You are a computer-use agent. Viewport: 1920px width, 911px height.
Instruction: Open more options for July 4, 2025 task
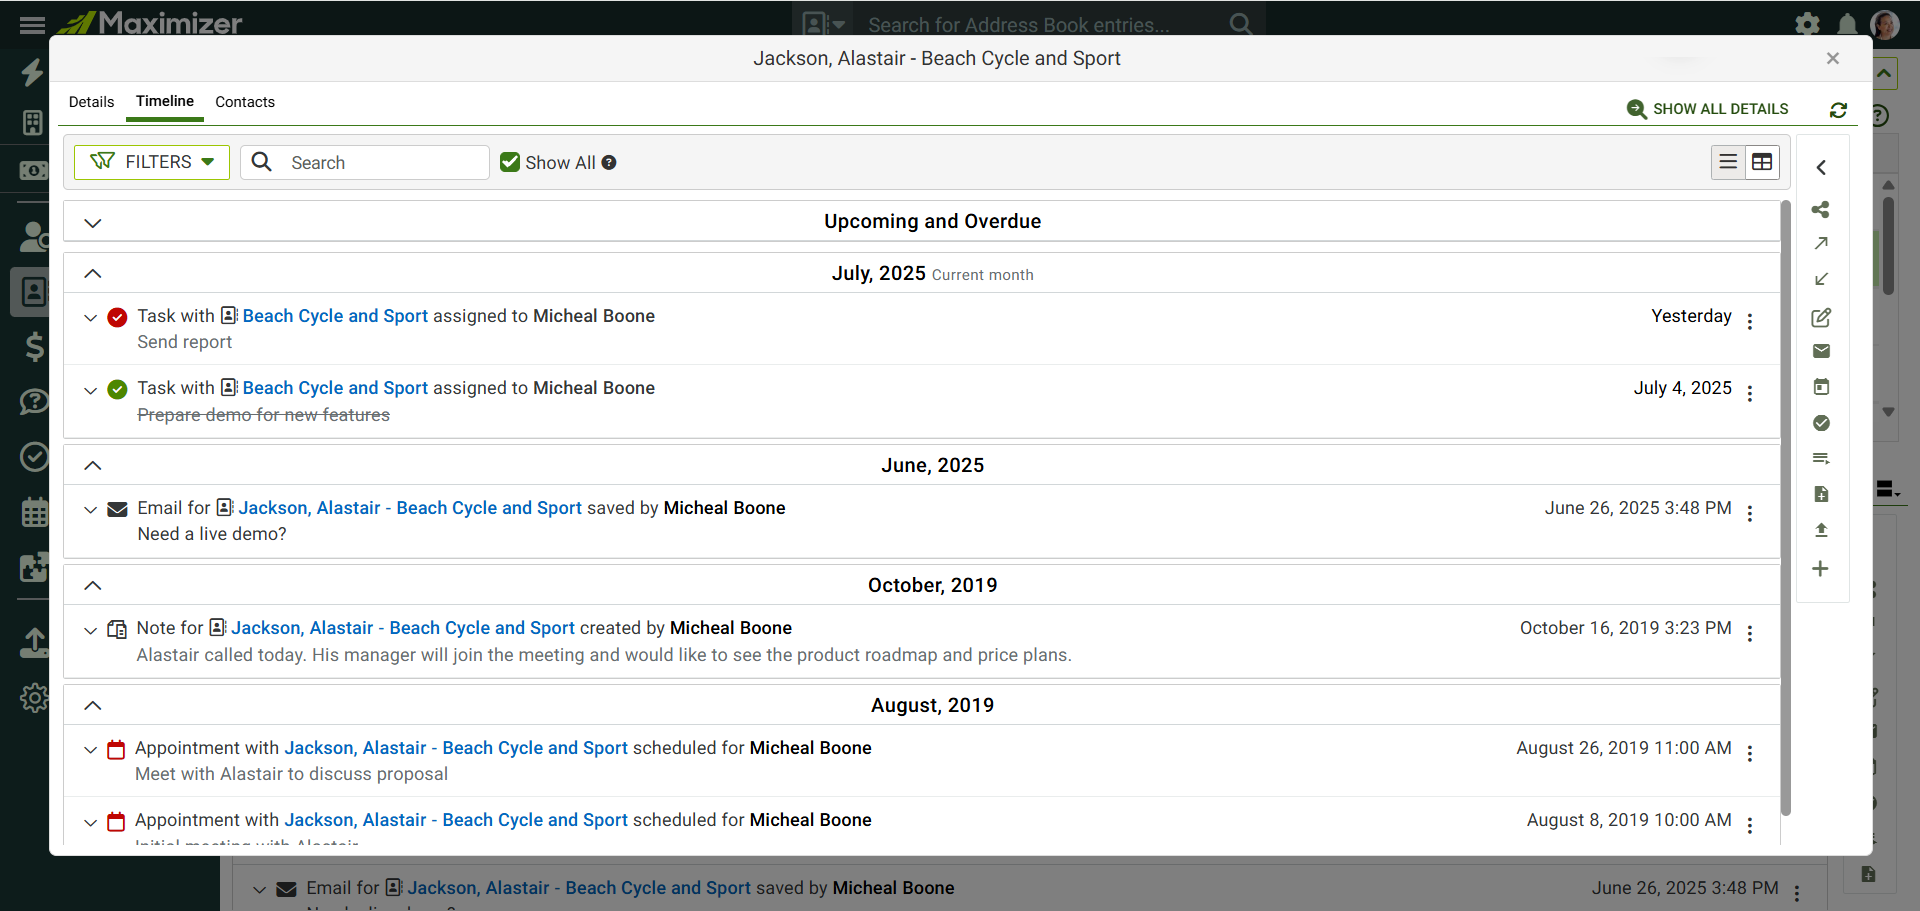pyautogui.click(x=1750, y=393)
